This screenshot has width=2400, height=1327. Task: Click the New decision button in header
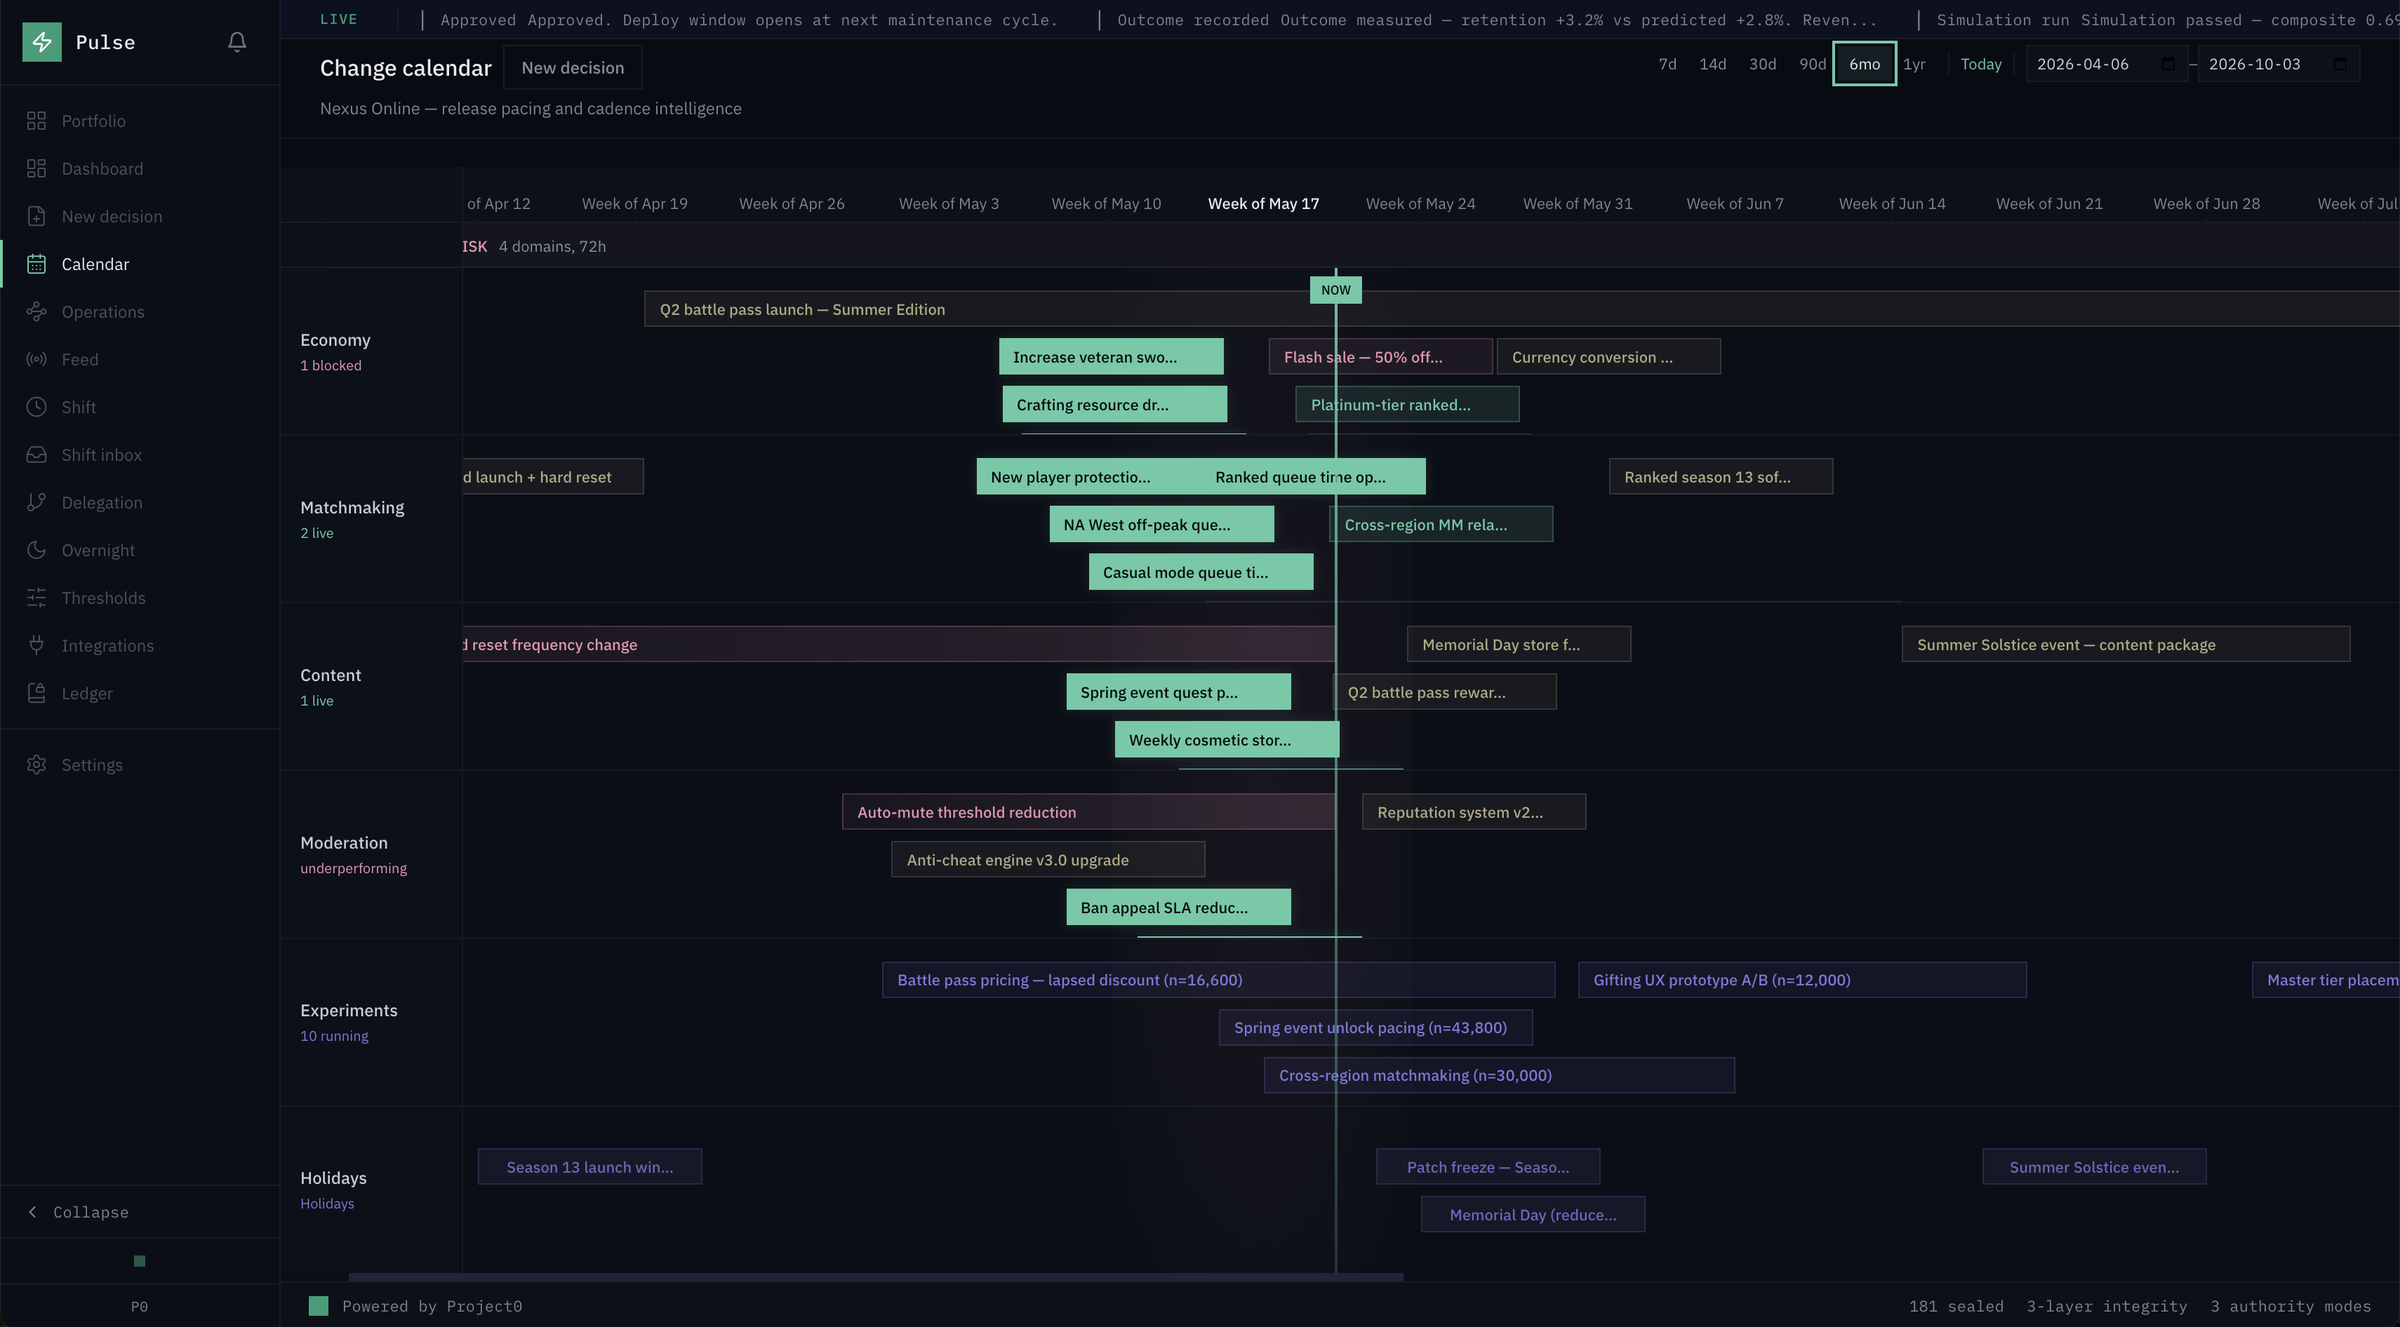tap(573, 68)
